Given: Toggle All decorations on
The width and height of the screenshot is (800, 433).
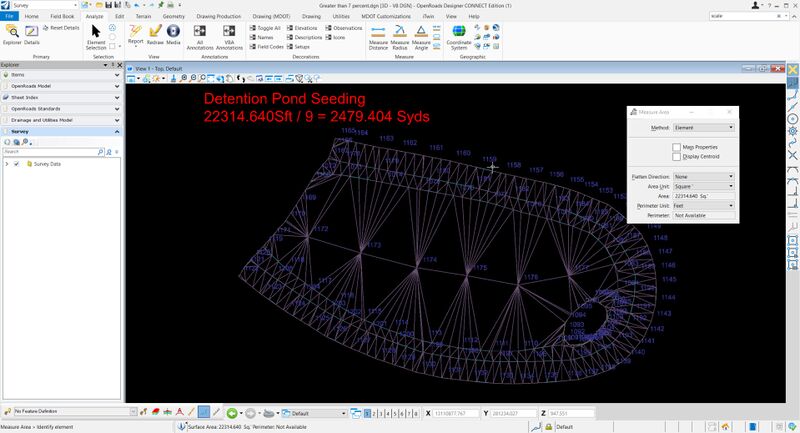Looking at the screenshot, I should 265,28.
